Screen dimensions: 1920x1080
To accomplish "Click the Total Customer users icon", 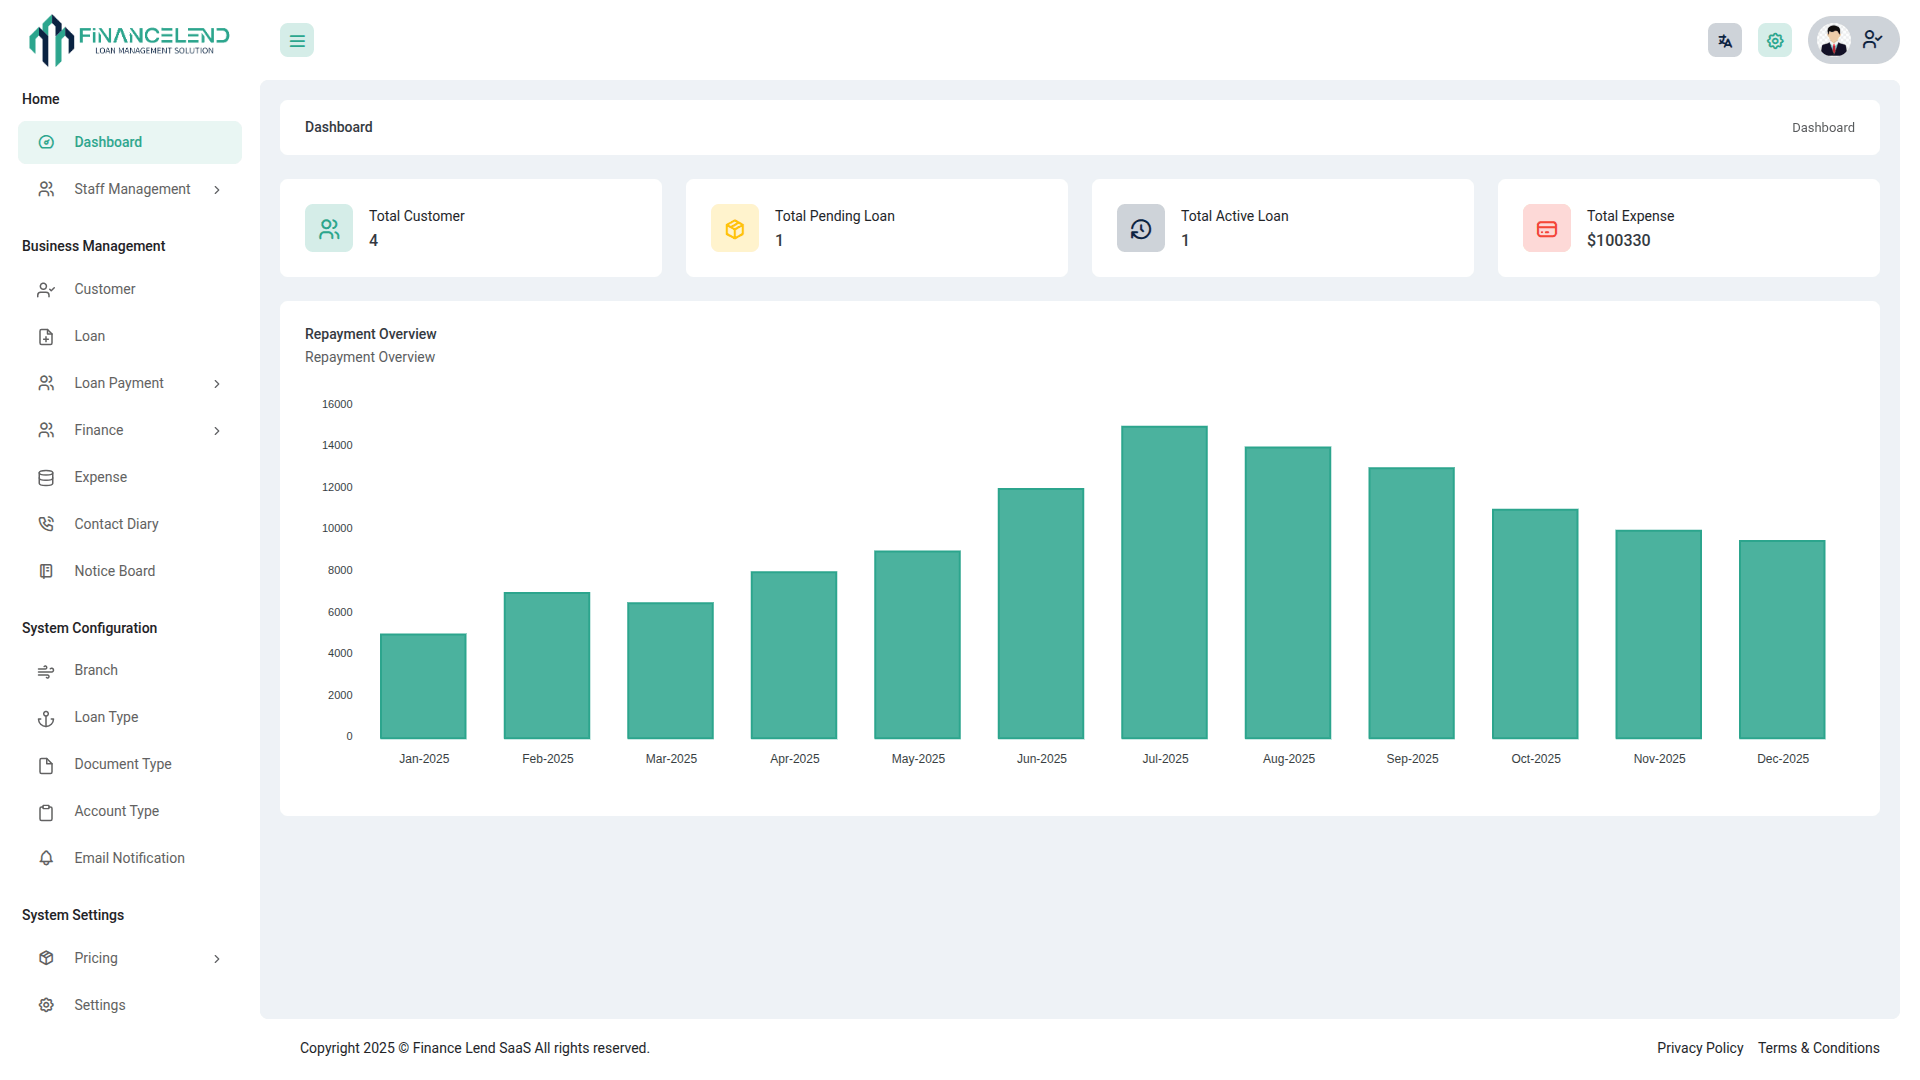I will [x=329, y=229].
